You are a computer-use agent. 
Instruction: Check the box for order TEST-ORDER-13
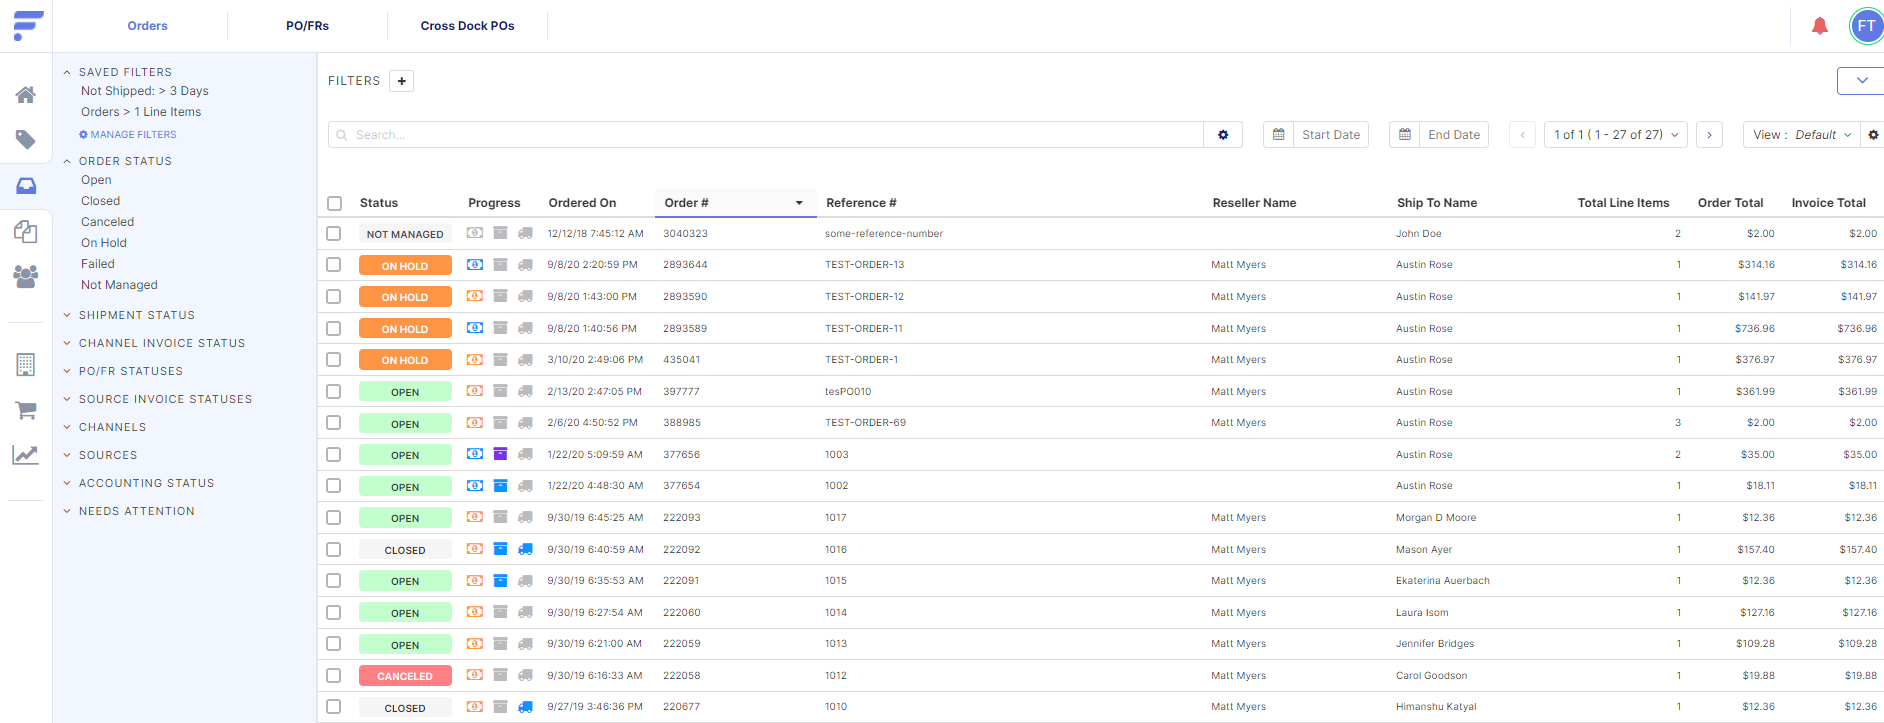tap(334, 265)
